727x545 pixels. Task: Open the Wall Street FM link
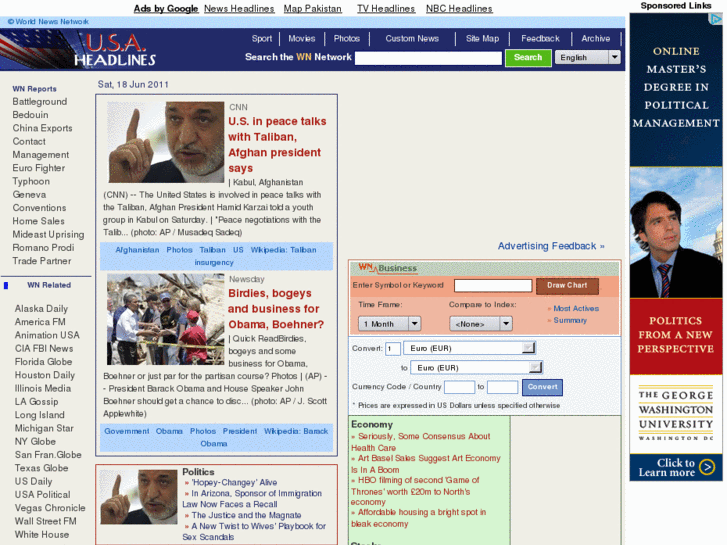click(x=45, y=521)
